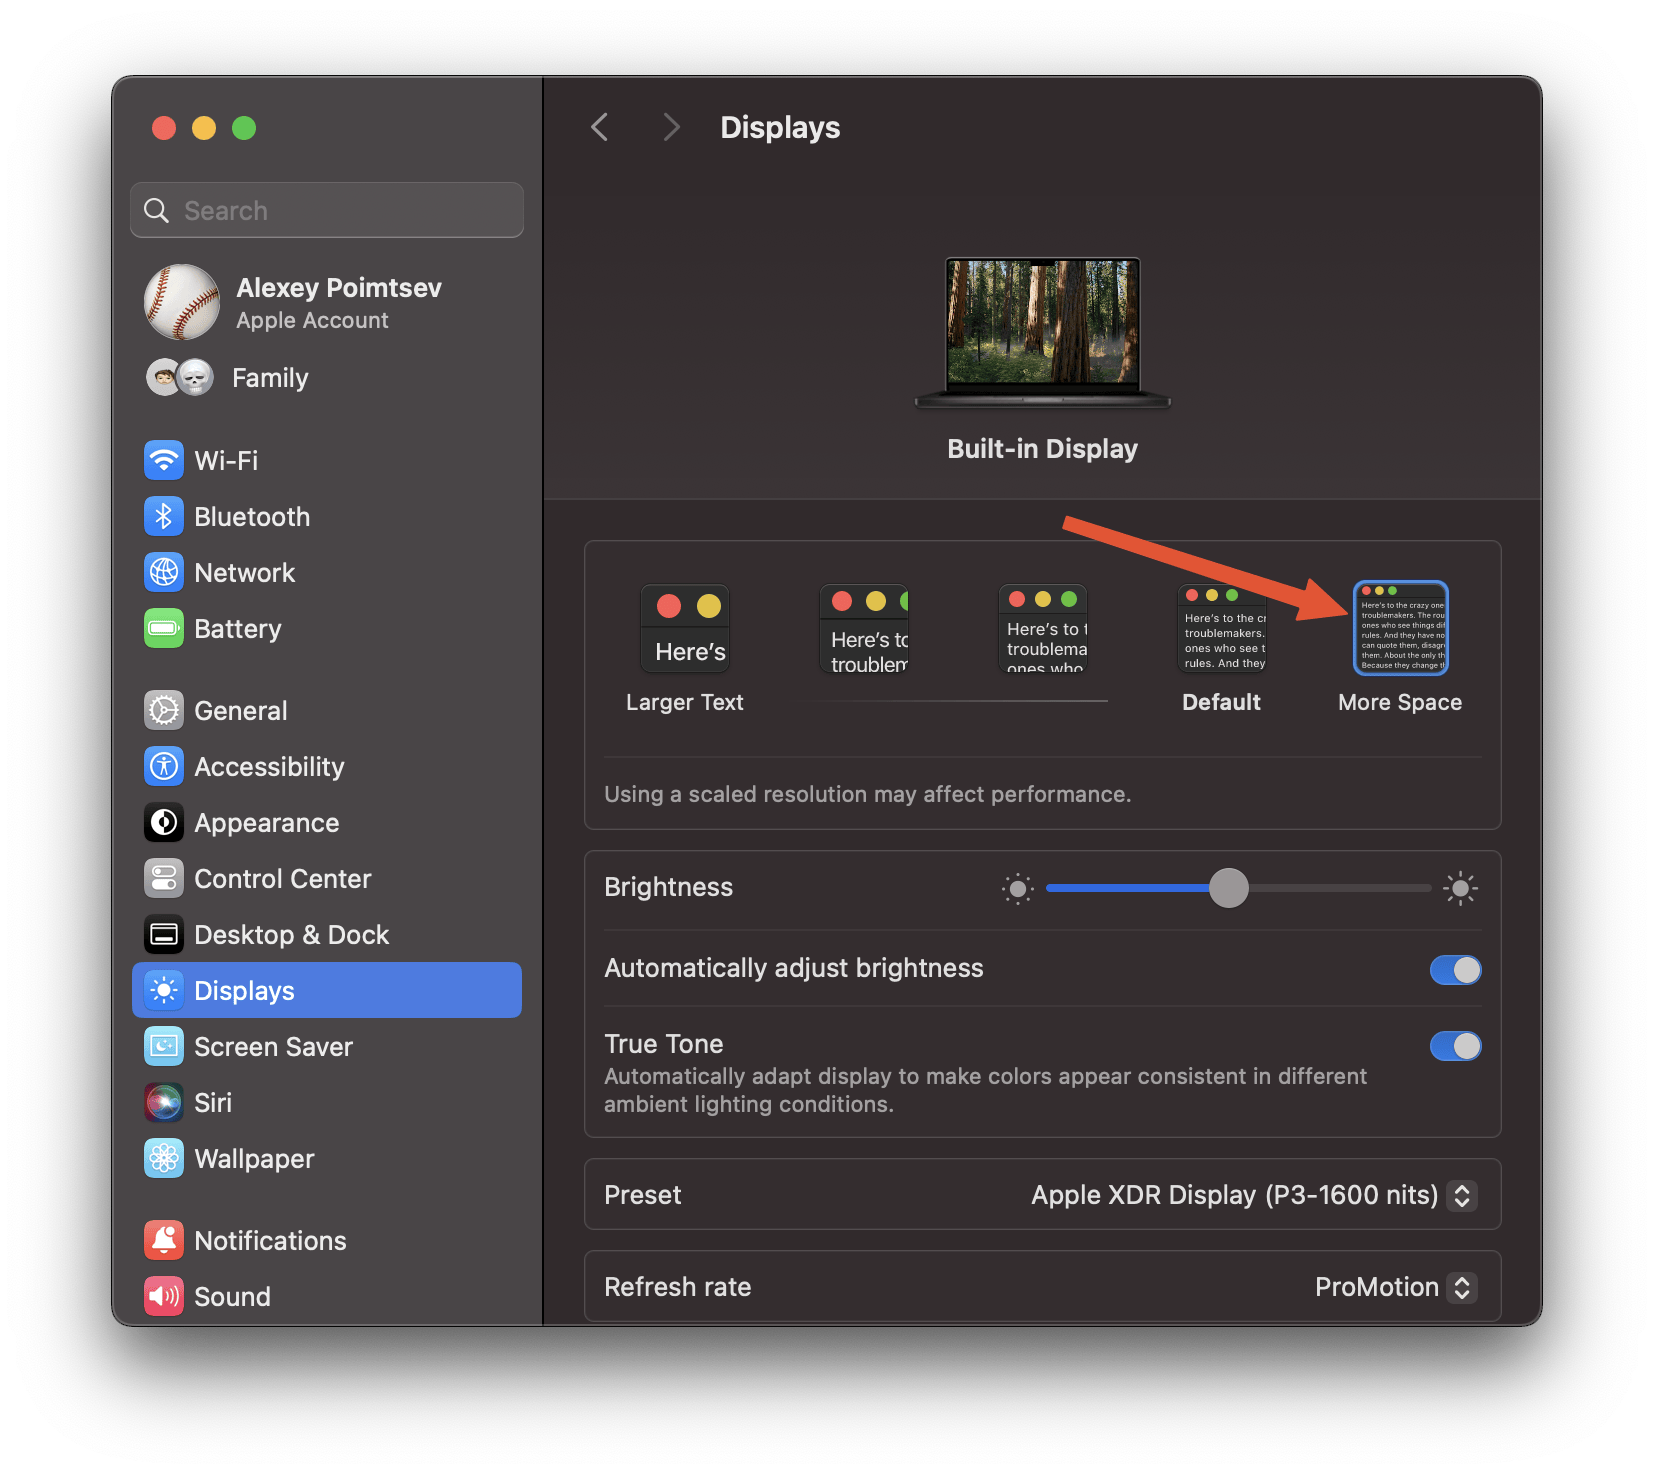Turn off True Tone
Viewport: 1654px width, 1474px height.
tap(1455, 1045)
